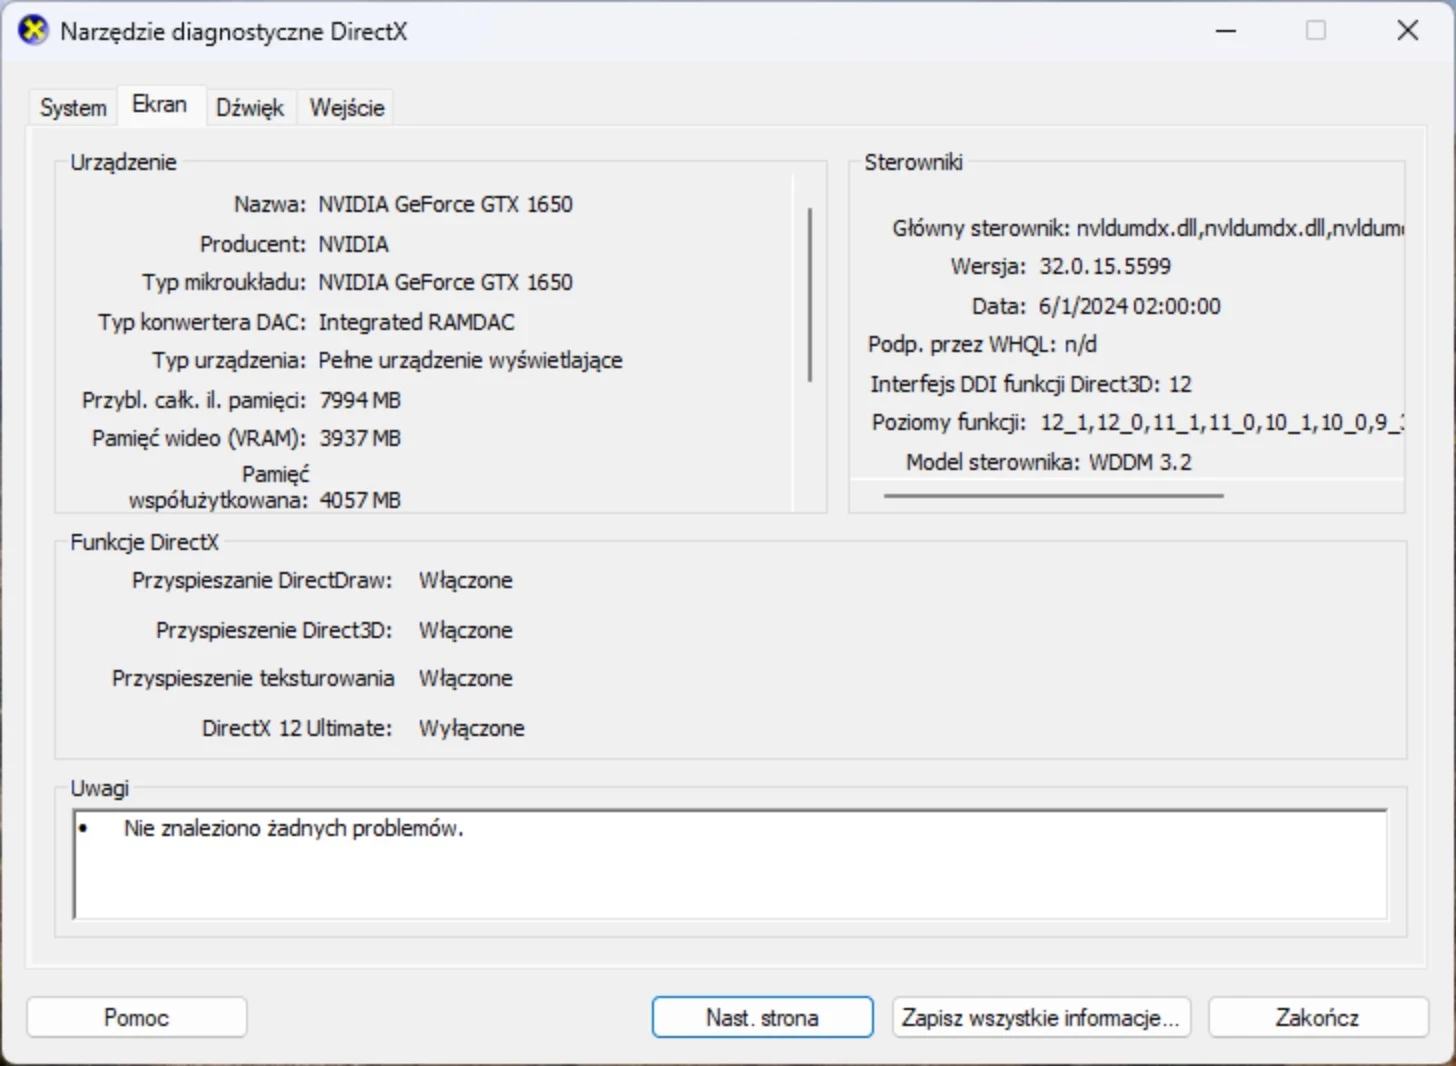Viewport: 1456px width, 1066px height.
Task: Select the NVIDIA GeForce GTX 1650 name text
Action: [446, 204]
